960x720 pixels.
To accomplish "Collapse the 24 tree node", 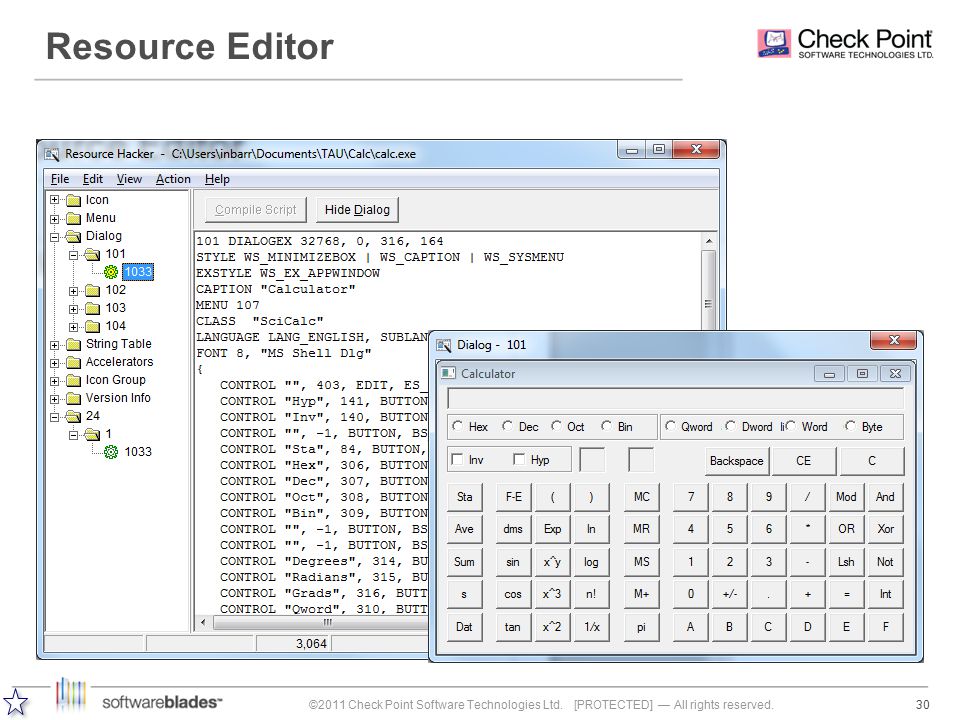I will (54, 417).
